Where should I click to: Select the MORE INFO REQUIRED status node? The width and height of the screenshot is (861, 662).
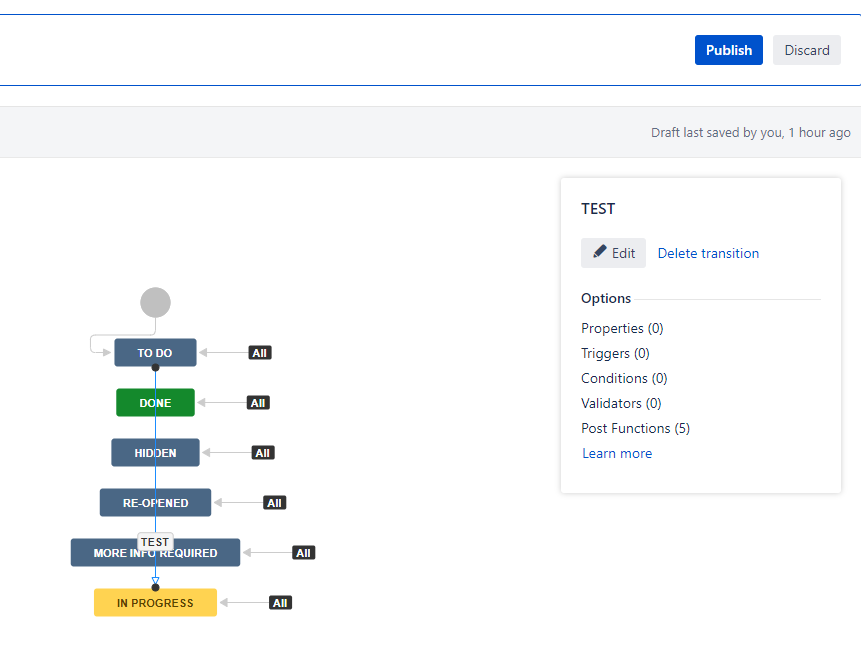click(155, 552)
